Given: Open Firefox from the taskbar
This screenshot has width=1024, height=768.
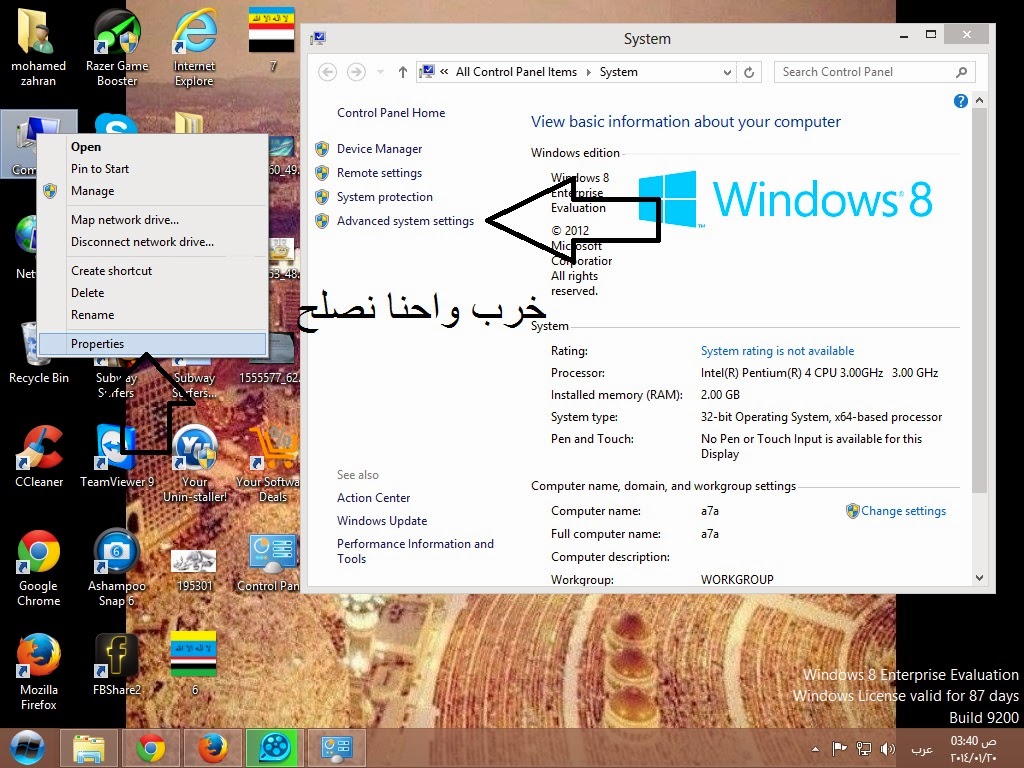Looking at the screenshot, I should pyautogui.click(x=213, y=748).
